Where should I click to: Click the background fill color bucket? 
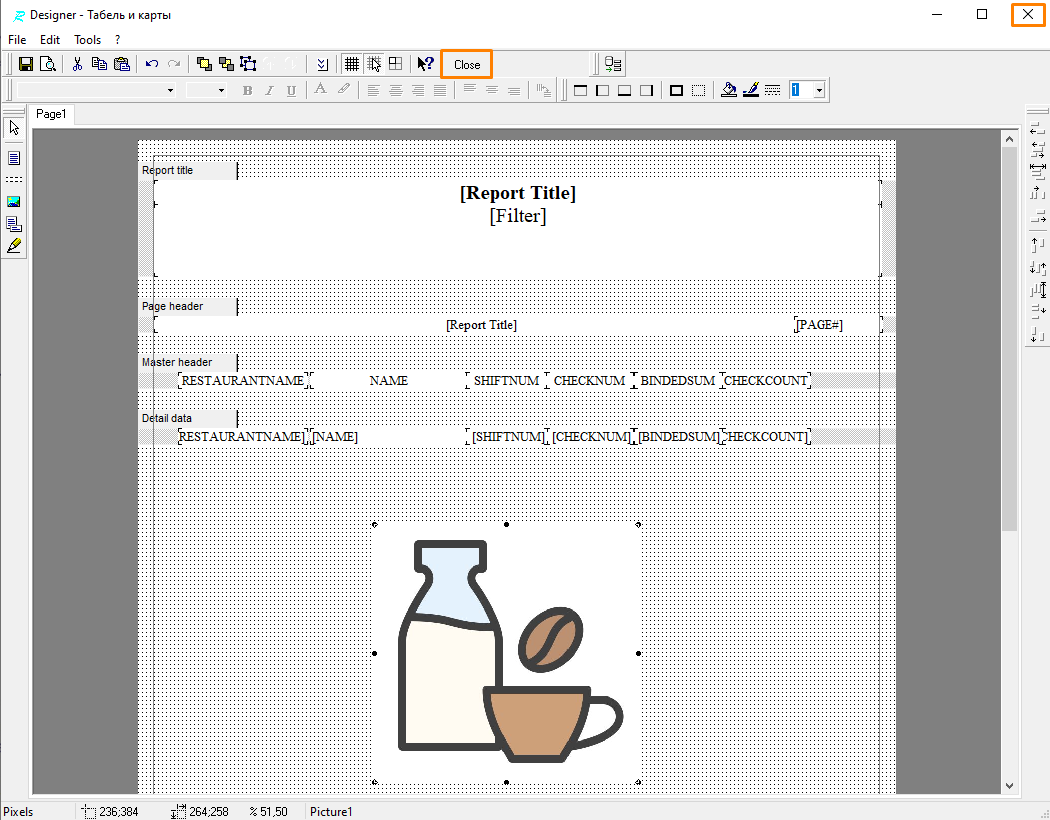[x=728, y=91]
